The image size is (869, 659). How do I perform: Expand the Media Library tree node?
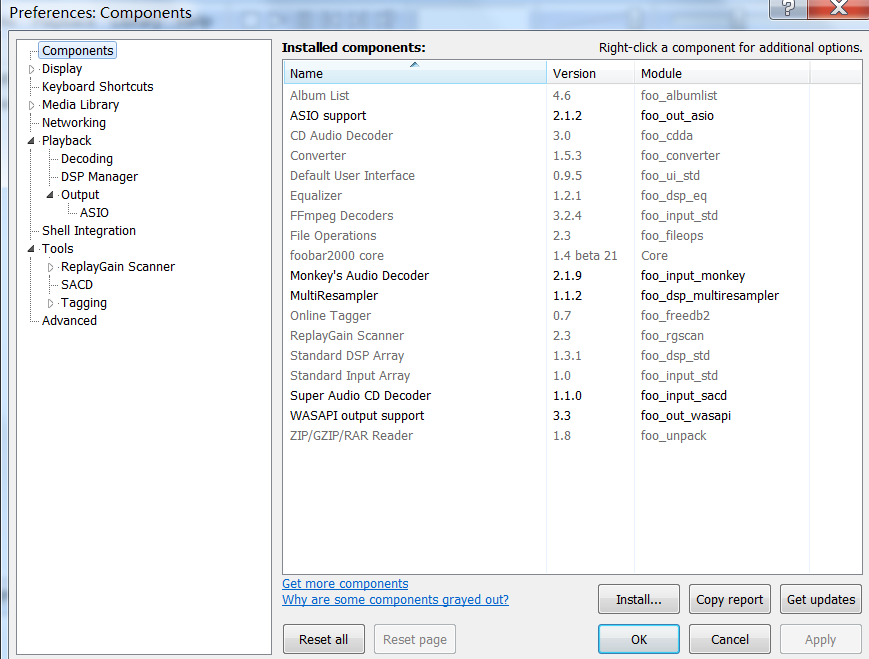coord(32,105)
